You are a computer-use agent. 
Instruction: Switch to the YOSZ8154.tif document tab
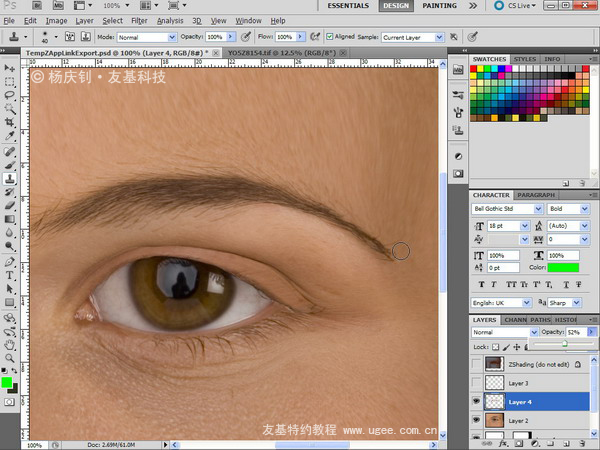coord(282,53)
